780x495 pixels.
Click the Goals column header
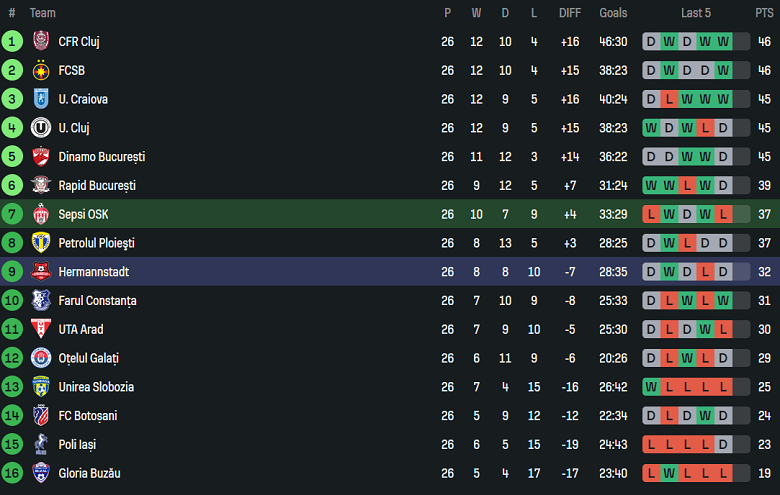point(613,13)
